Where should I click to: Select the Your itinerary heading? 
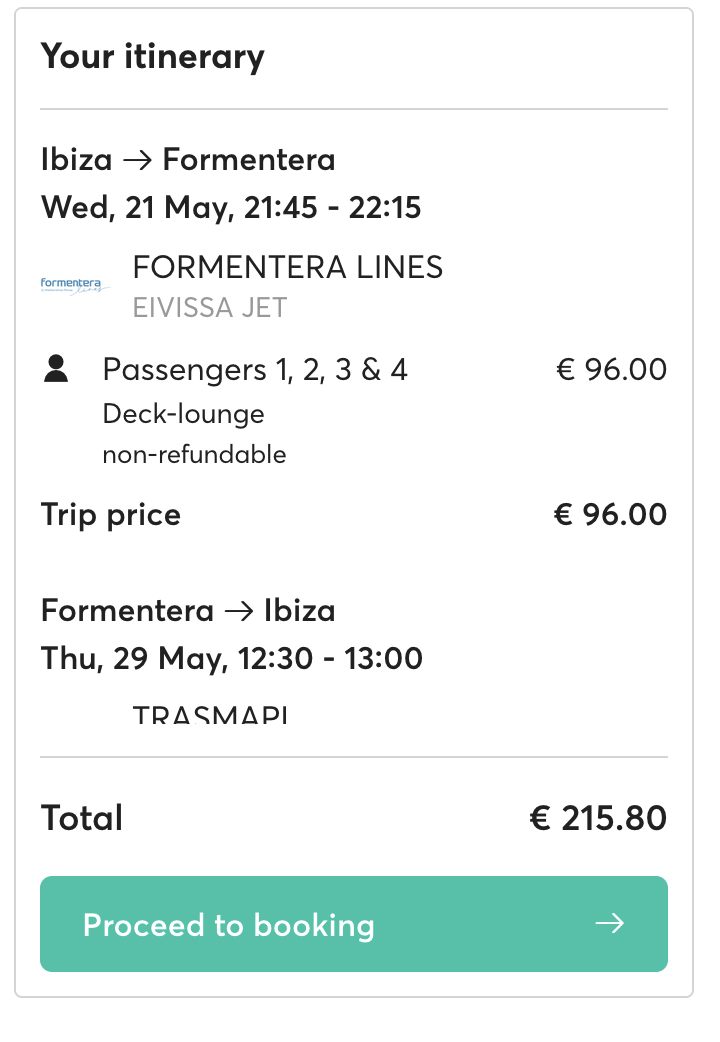(x=153, y=56)
